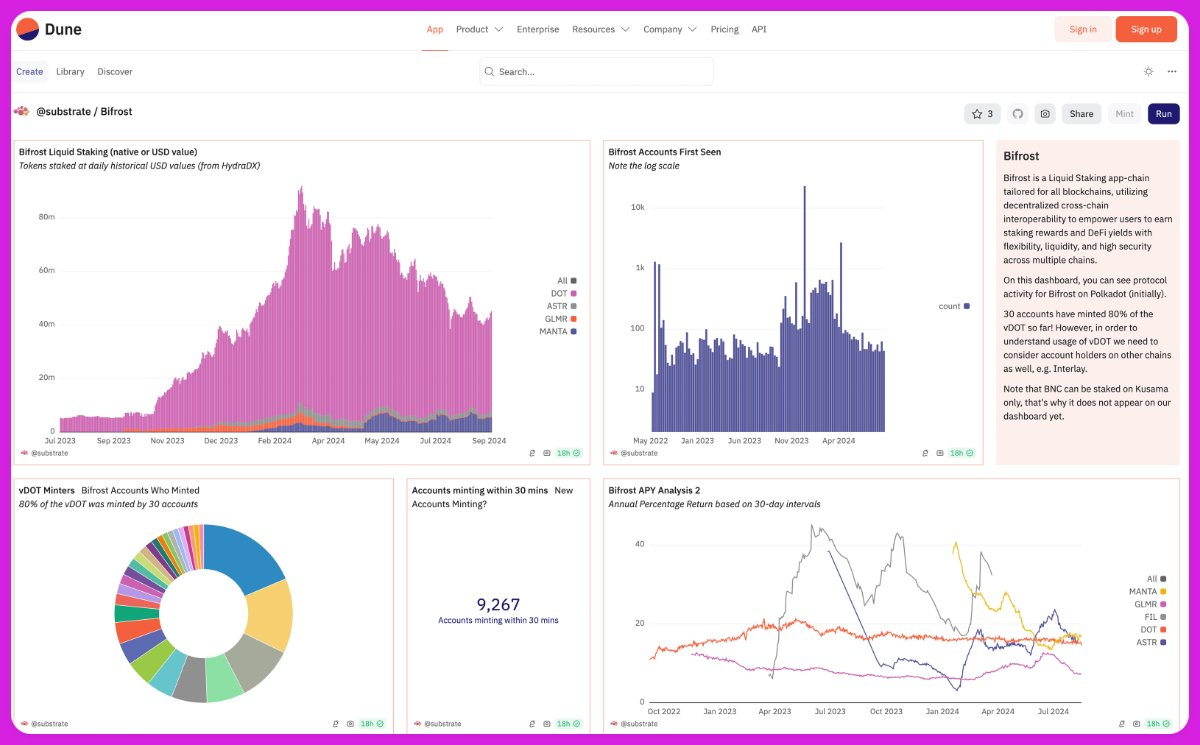Open query link icon under Bifrost Liquid Staking chart

coord(533,453)
